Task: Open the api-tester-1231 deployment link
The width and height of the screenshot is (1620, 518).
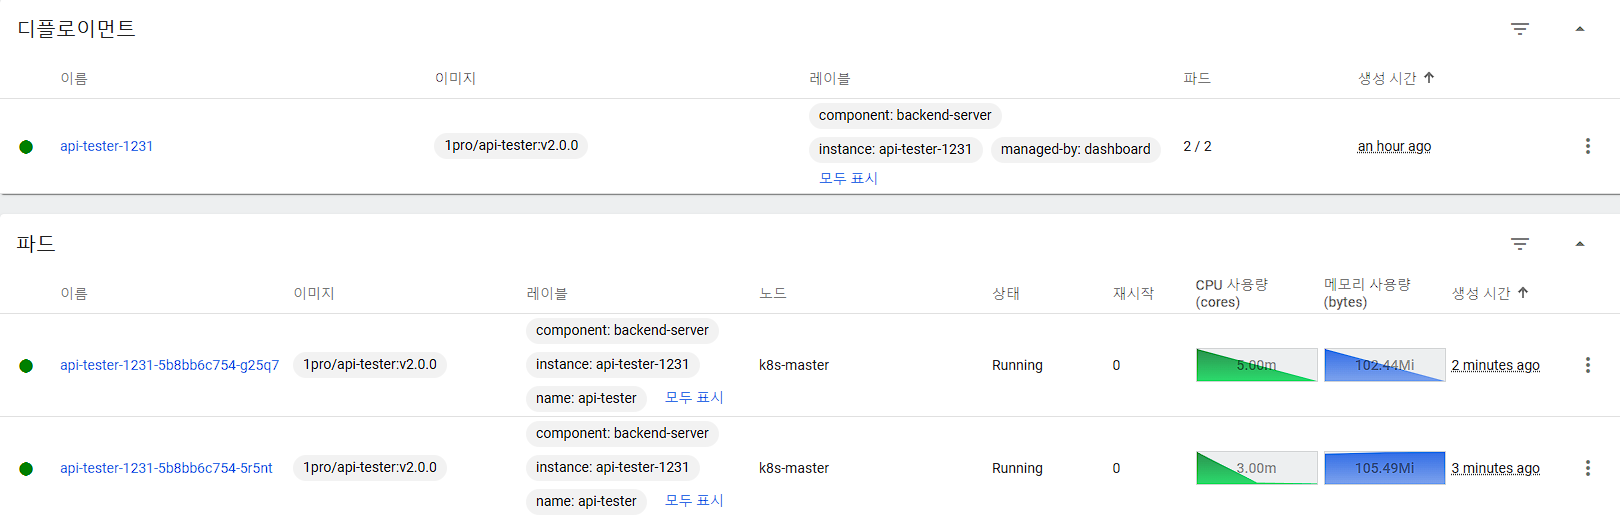Action: [106, 146]
